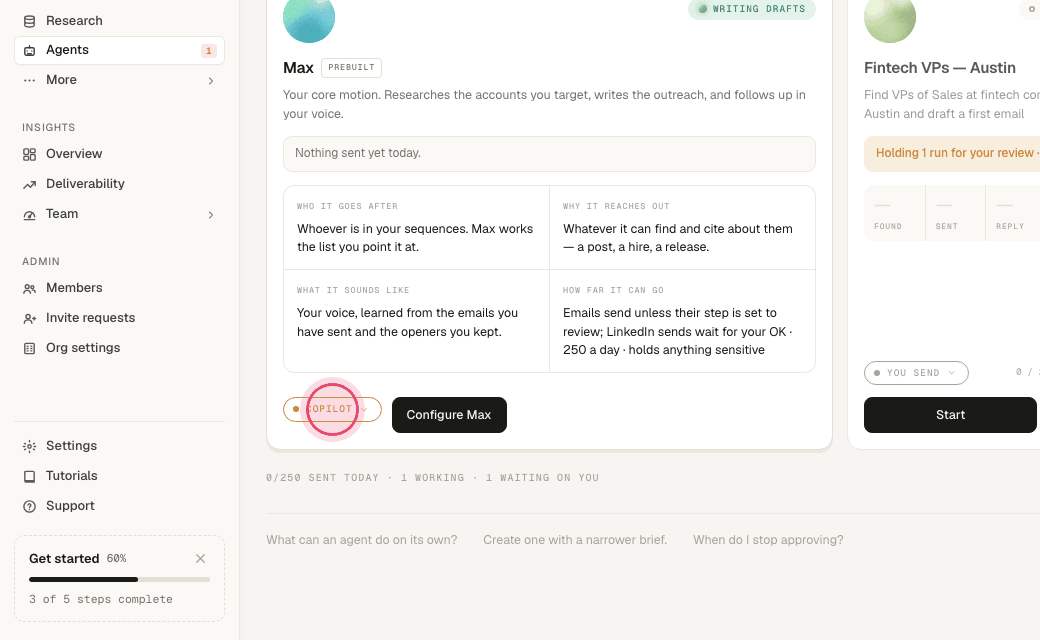This screenshot has width=1040, height=640.
Task: Click the '0/250 sent today' status line
Action: [x=432, y=478]
